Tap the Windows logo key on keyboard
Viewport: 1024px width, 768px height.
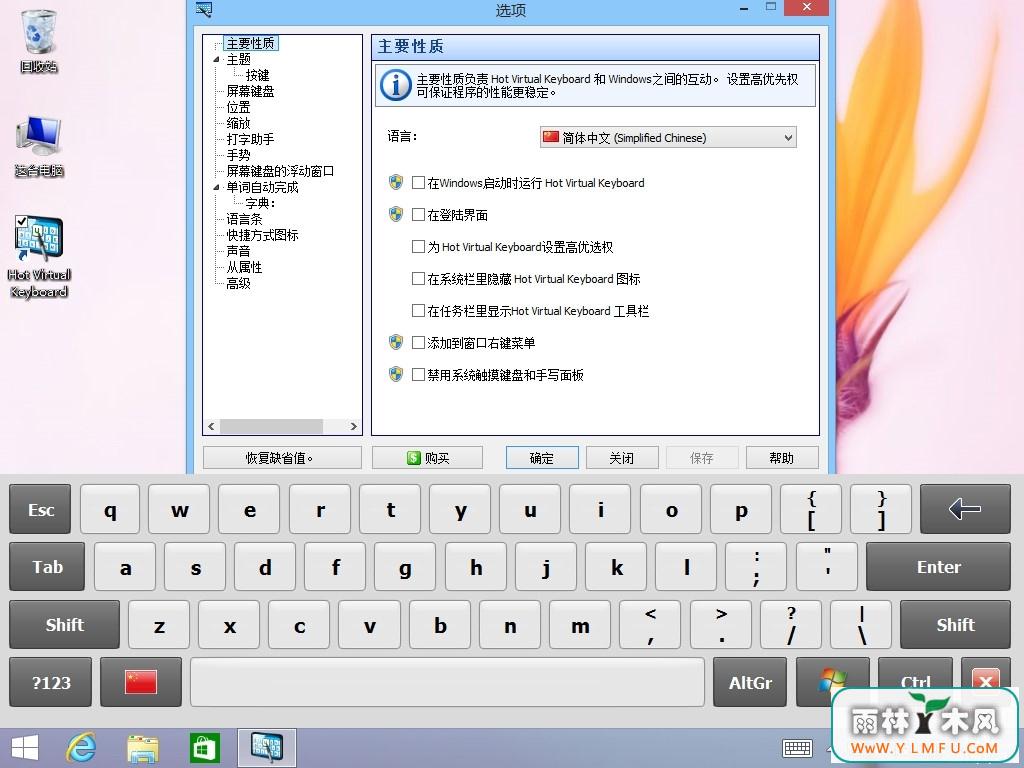832,679
